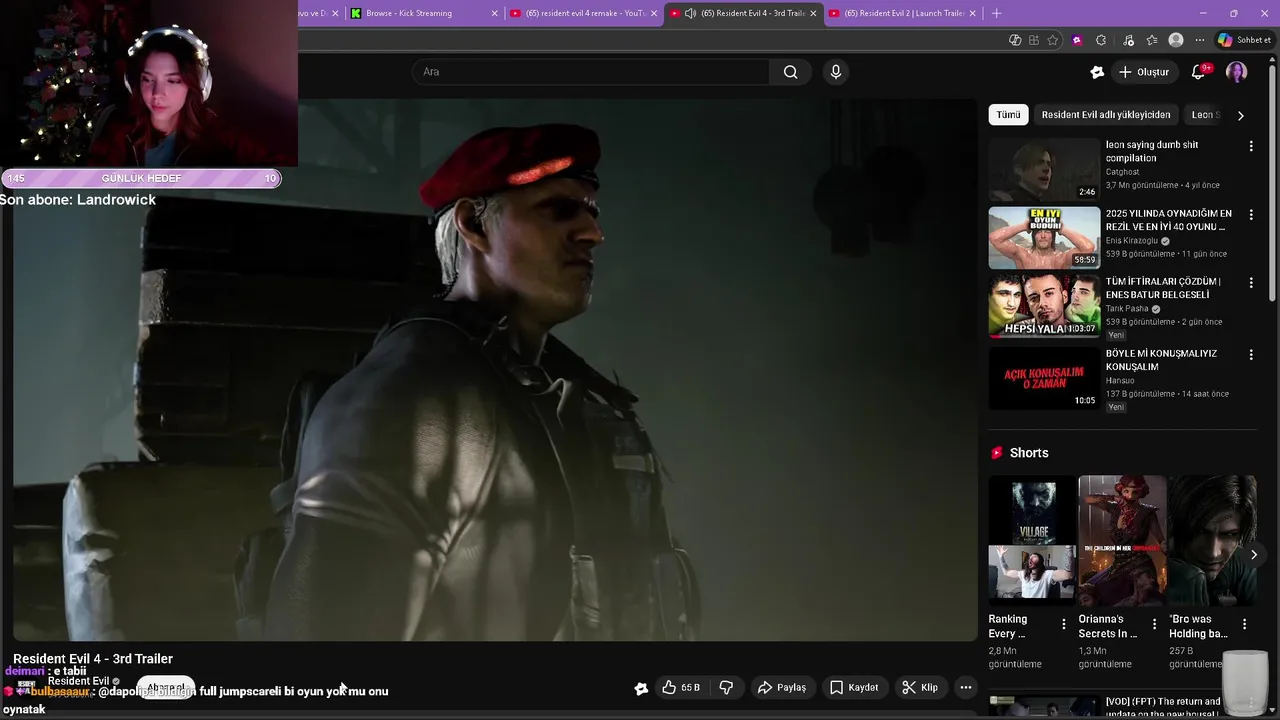Open the Açık Konuşalım O Zaman thumbnail

click(1044, 378)
